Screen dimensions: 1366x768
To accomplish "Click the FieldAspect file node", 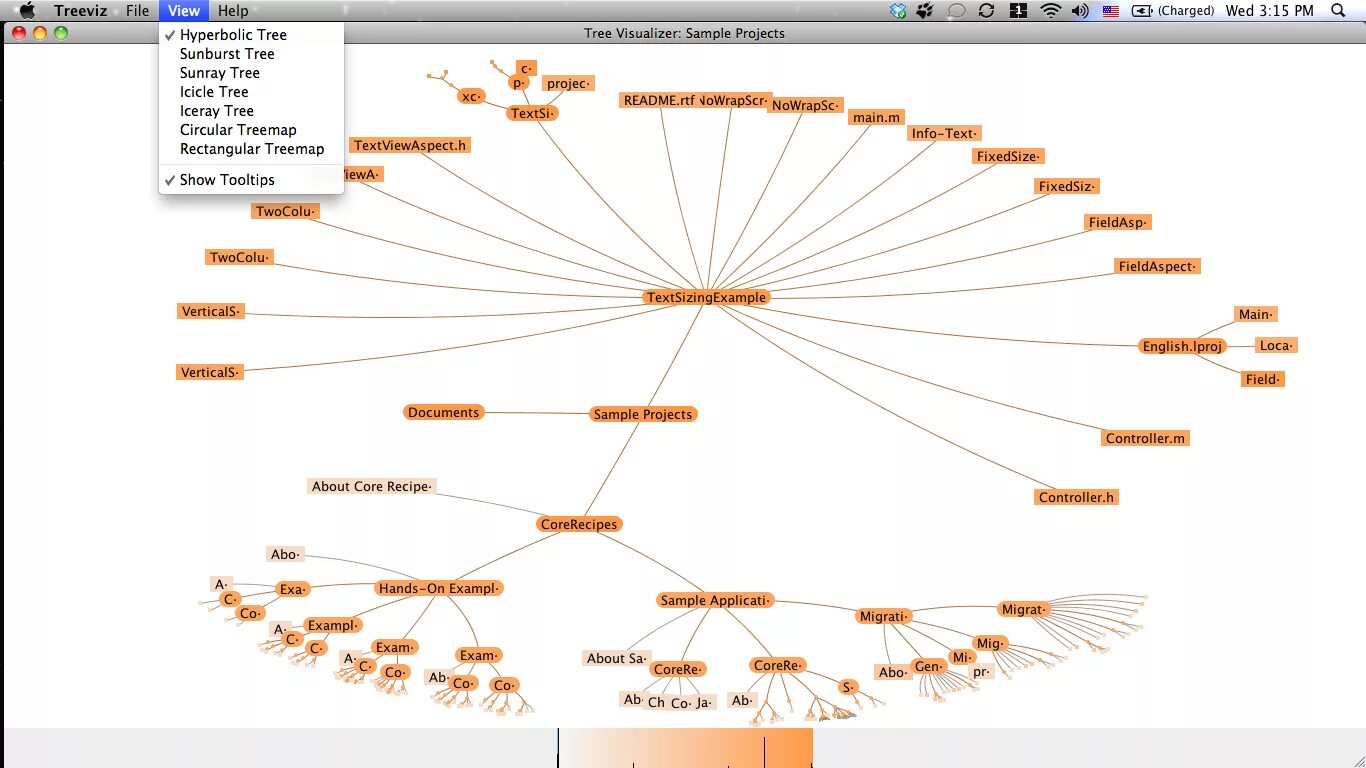I will pos(1157,266).
